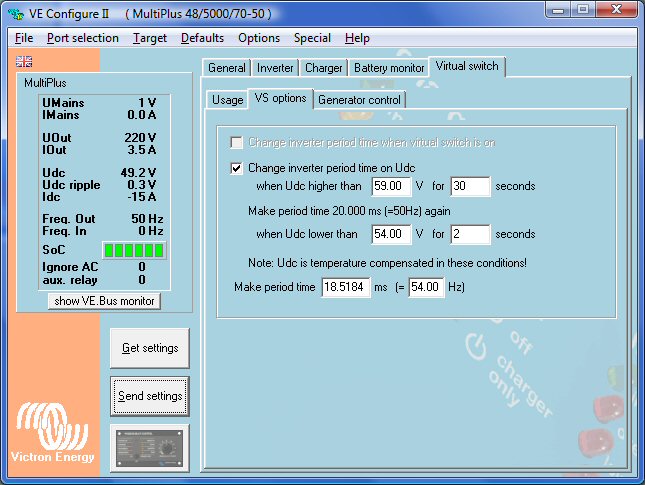Click the MultiPlus group label
This screenshot has height=485, width=645.
[45, 83]
